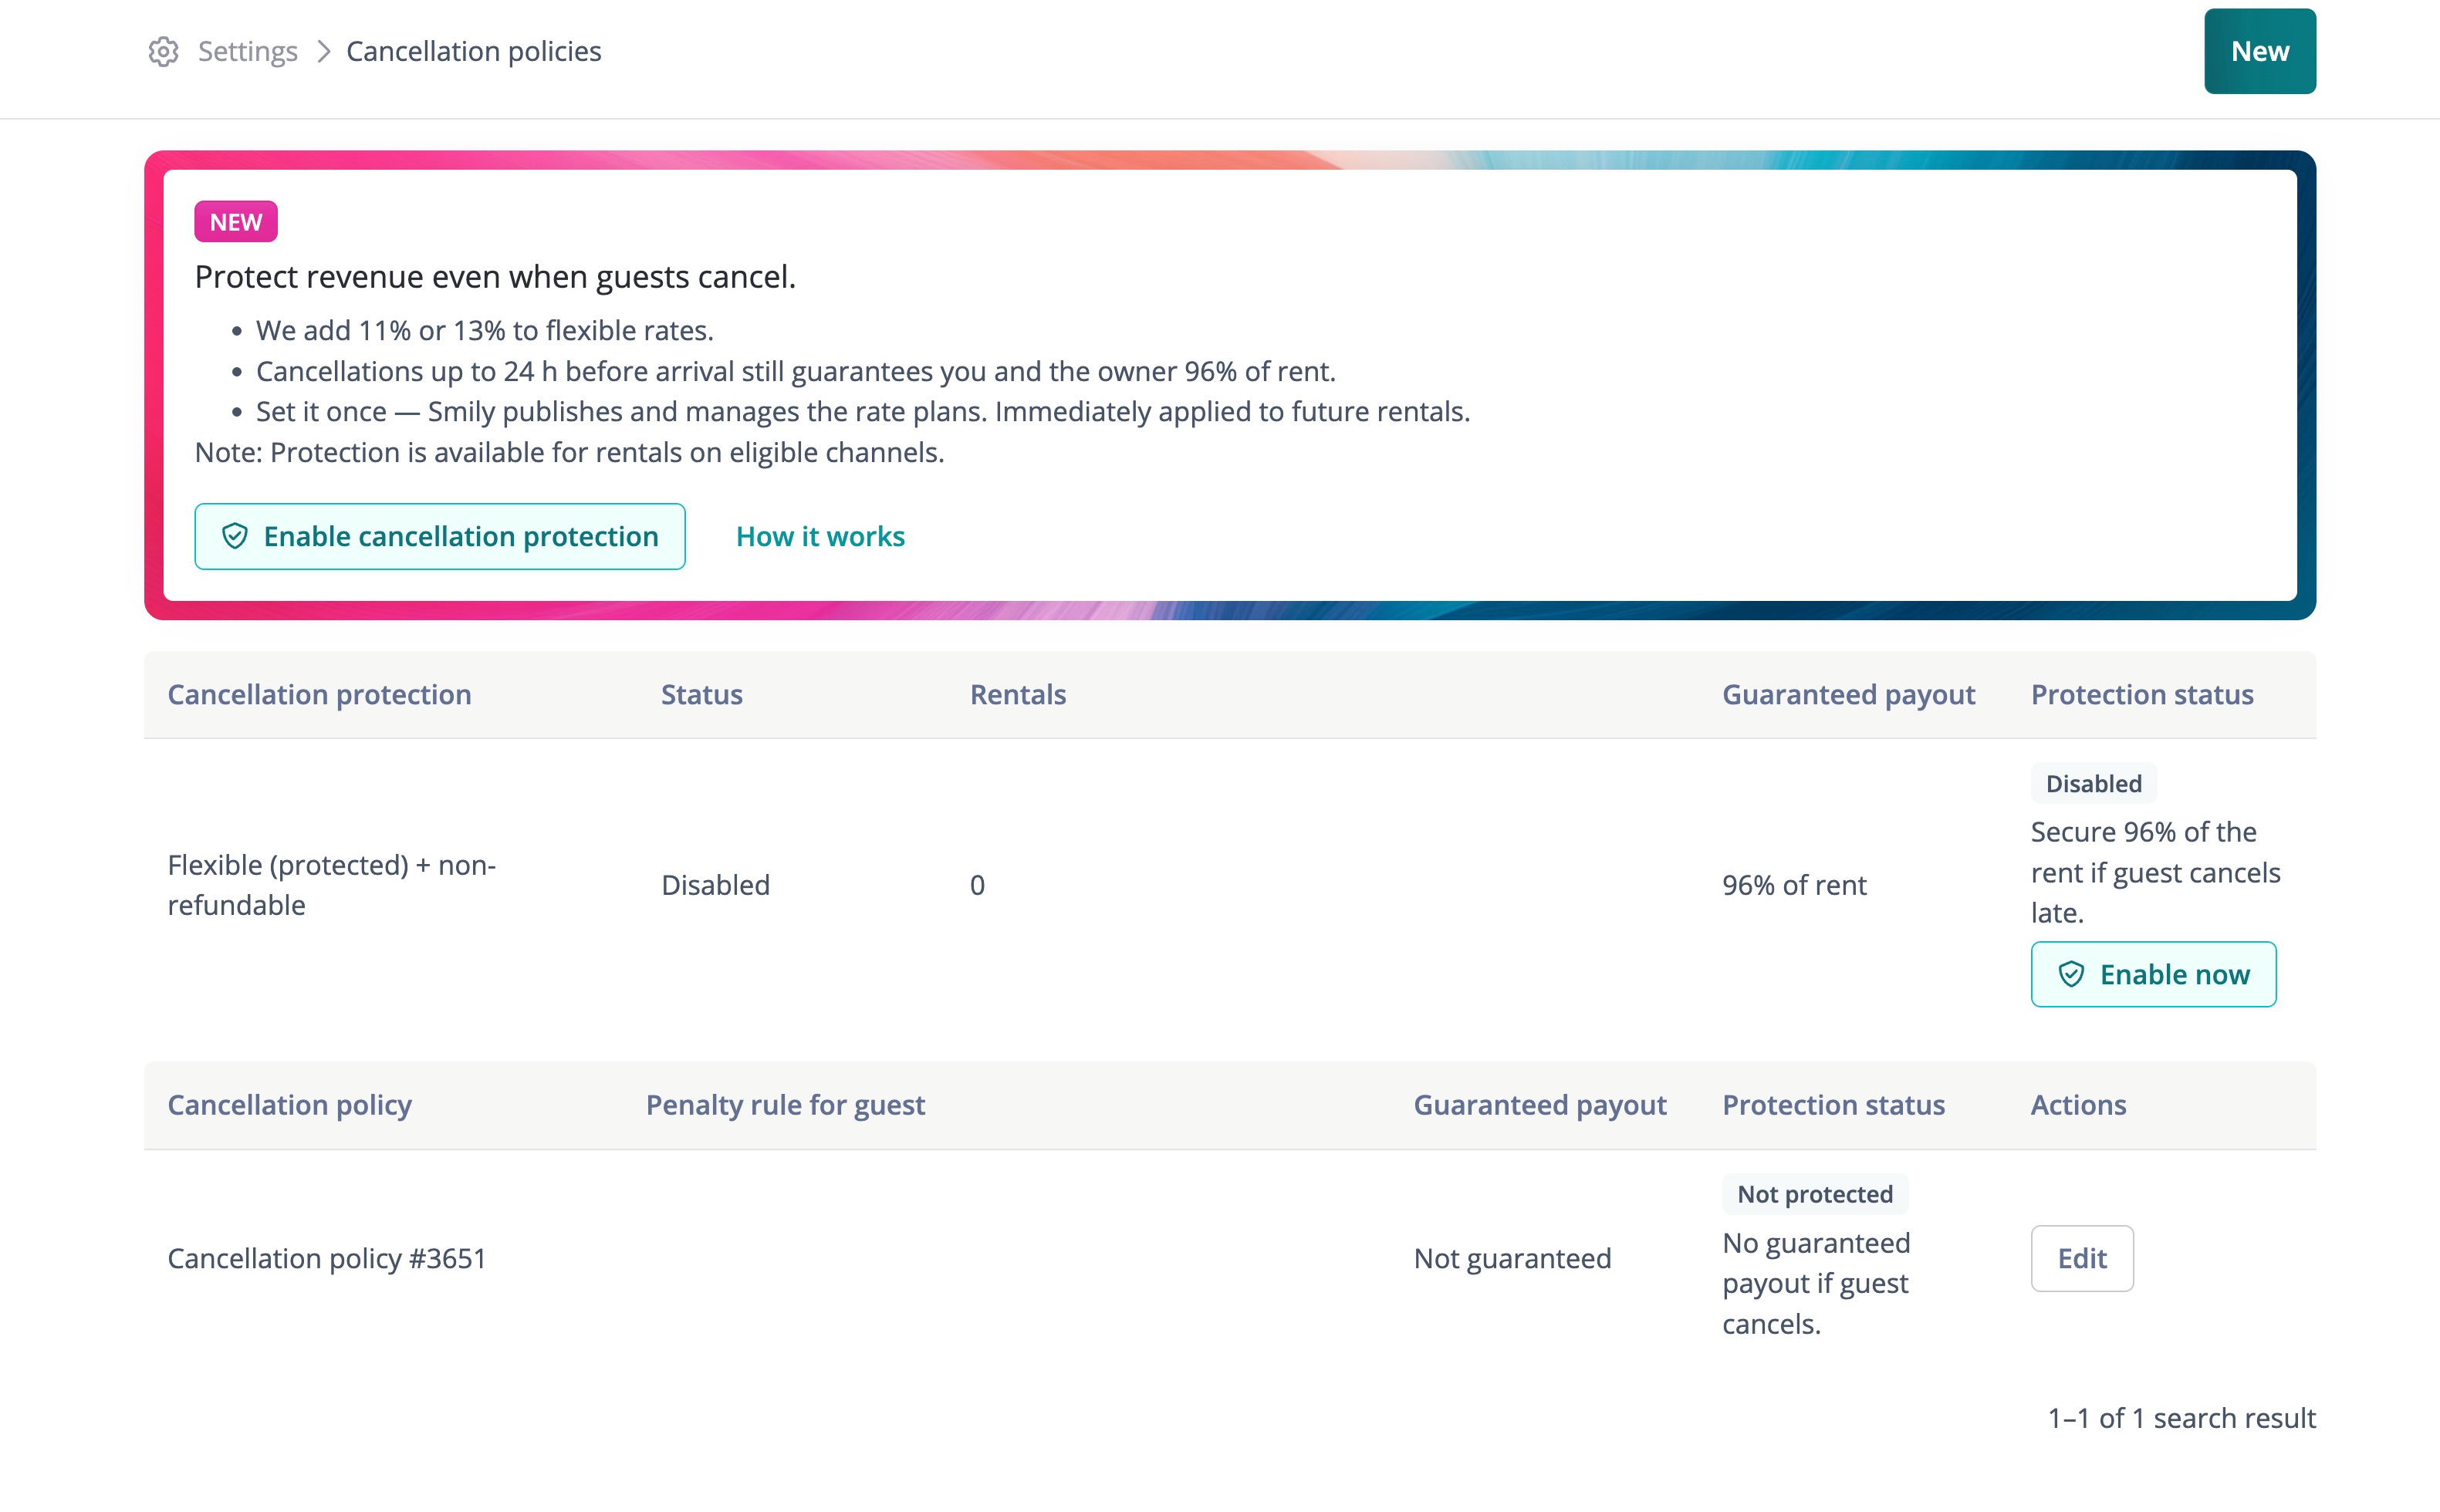The image size is (2440, 1512).
Task: Click shield icon in Enable cancellation protection
Action: point(235,536)
